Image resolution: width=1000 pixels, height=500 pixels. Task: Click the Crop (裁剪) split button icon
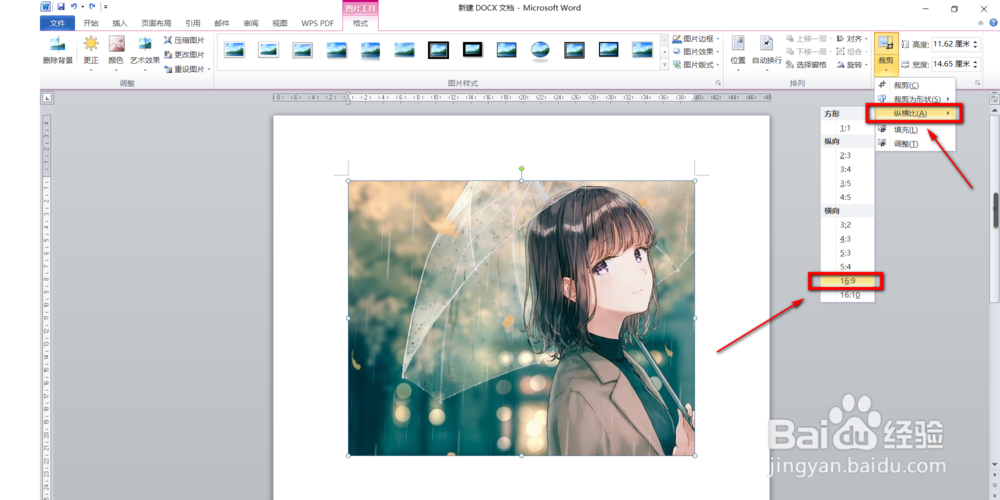(886, 43)
